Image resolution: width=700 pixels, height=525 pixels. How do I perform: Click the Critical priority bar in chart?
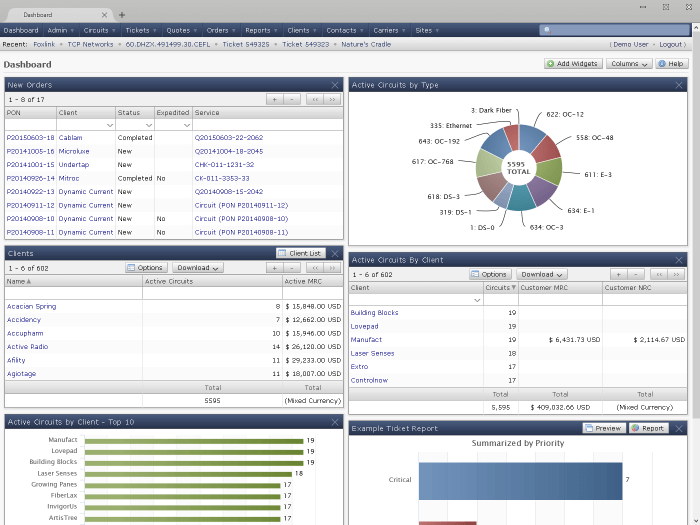pyautogui.click(x=520, y=480)
